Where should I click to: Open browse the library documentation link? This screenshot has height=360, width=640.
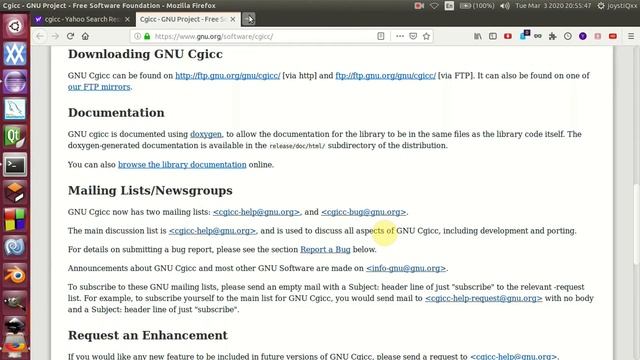click(182, 164)
